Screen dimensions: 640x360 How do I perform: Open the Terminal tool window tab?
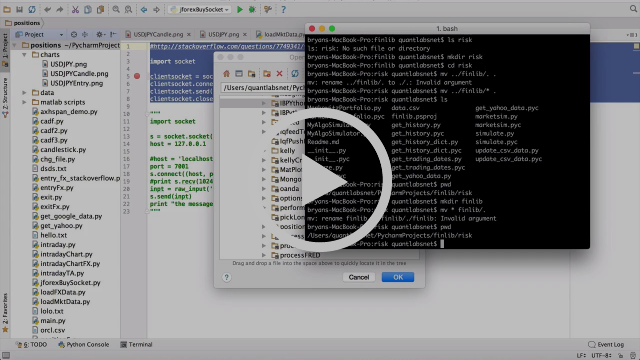[x=136, y=344]
